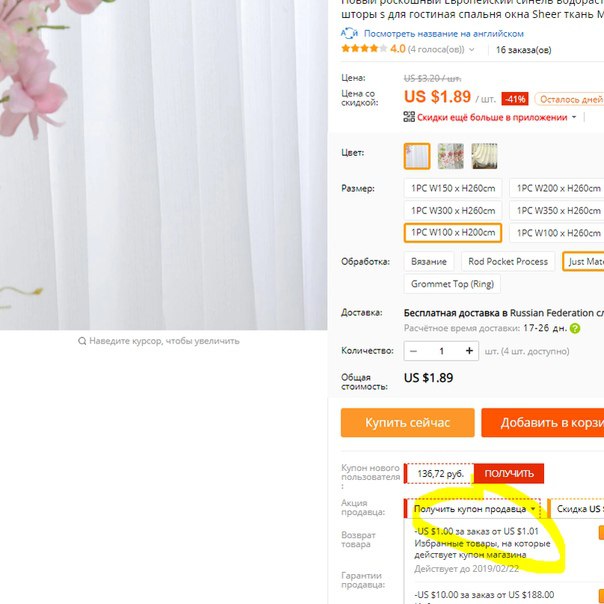
Task: Click the star rating of the product
Action: pyautogui.click(x=364, y=49)
